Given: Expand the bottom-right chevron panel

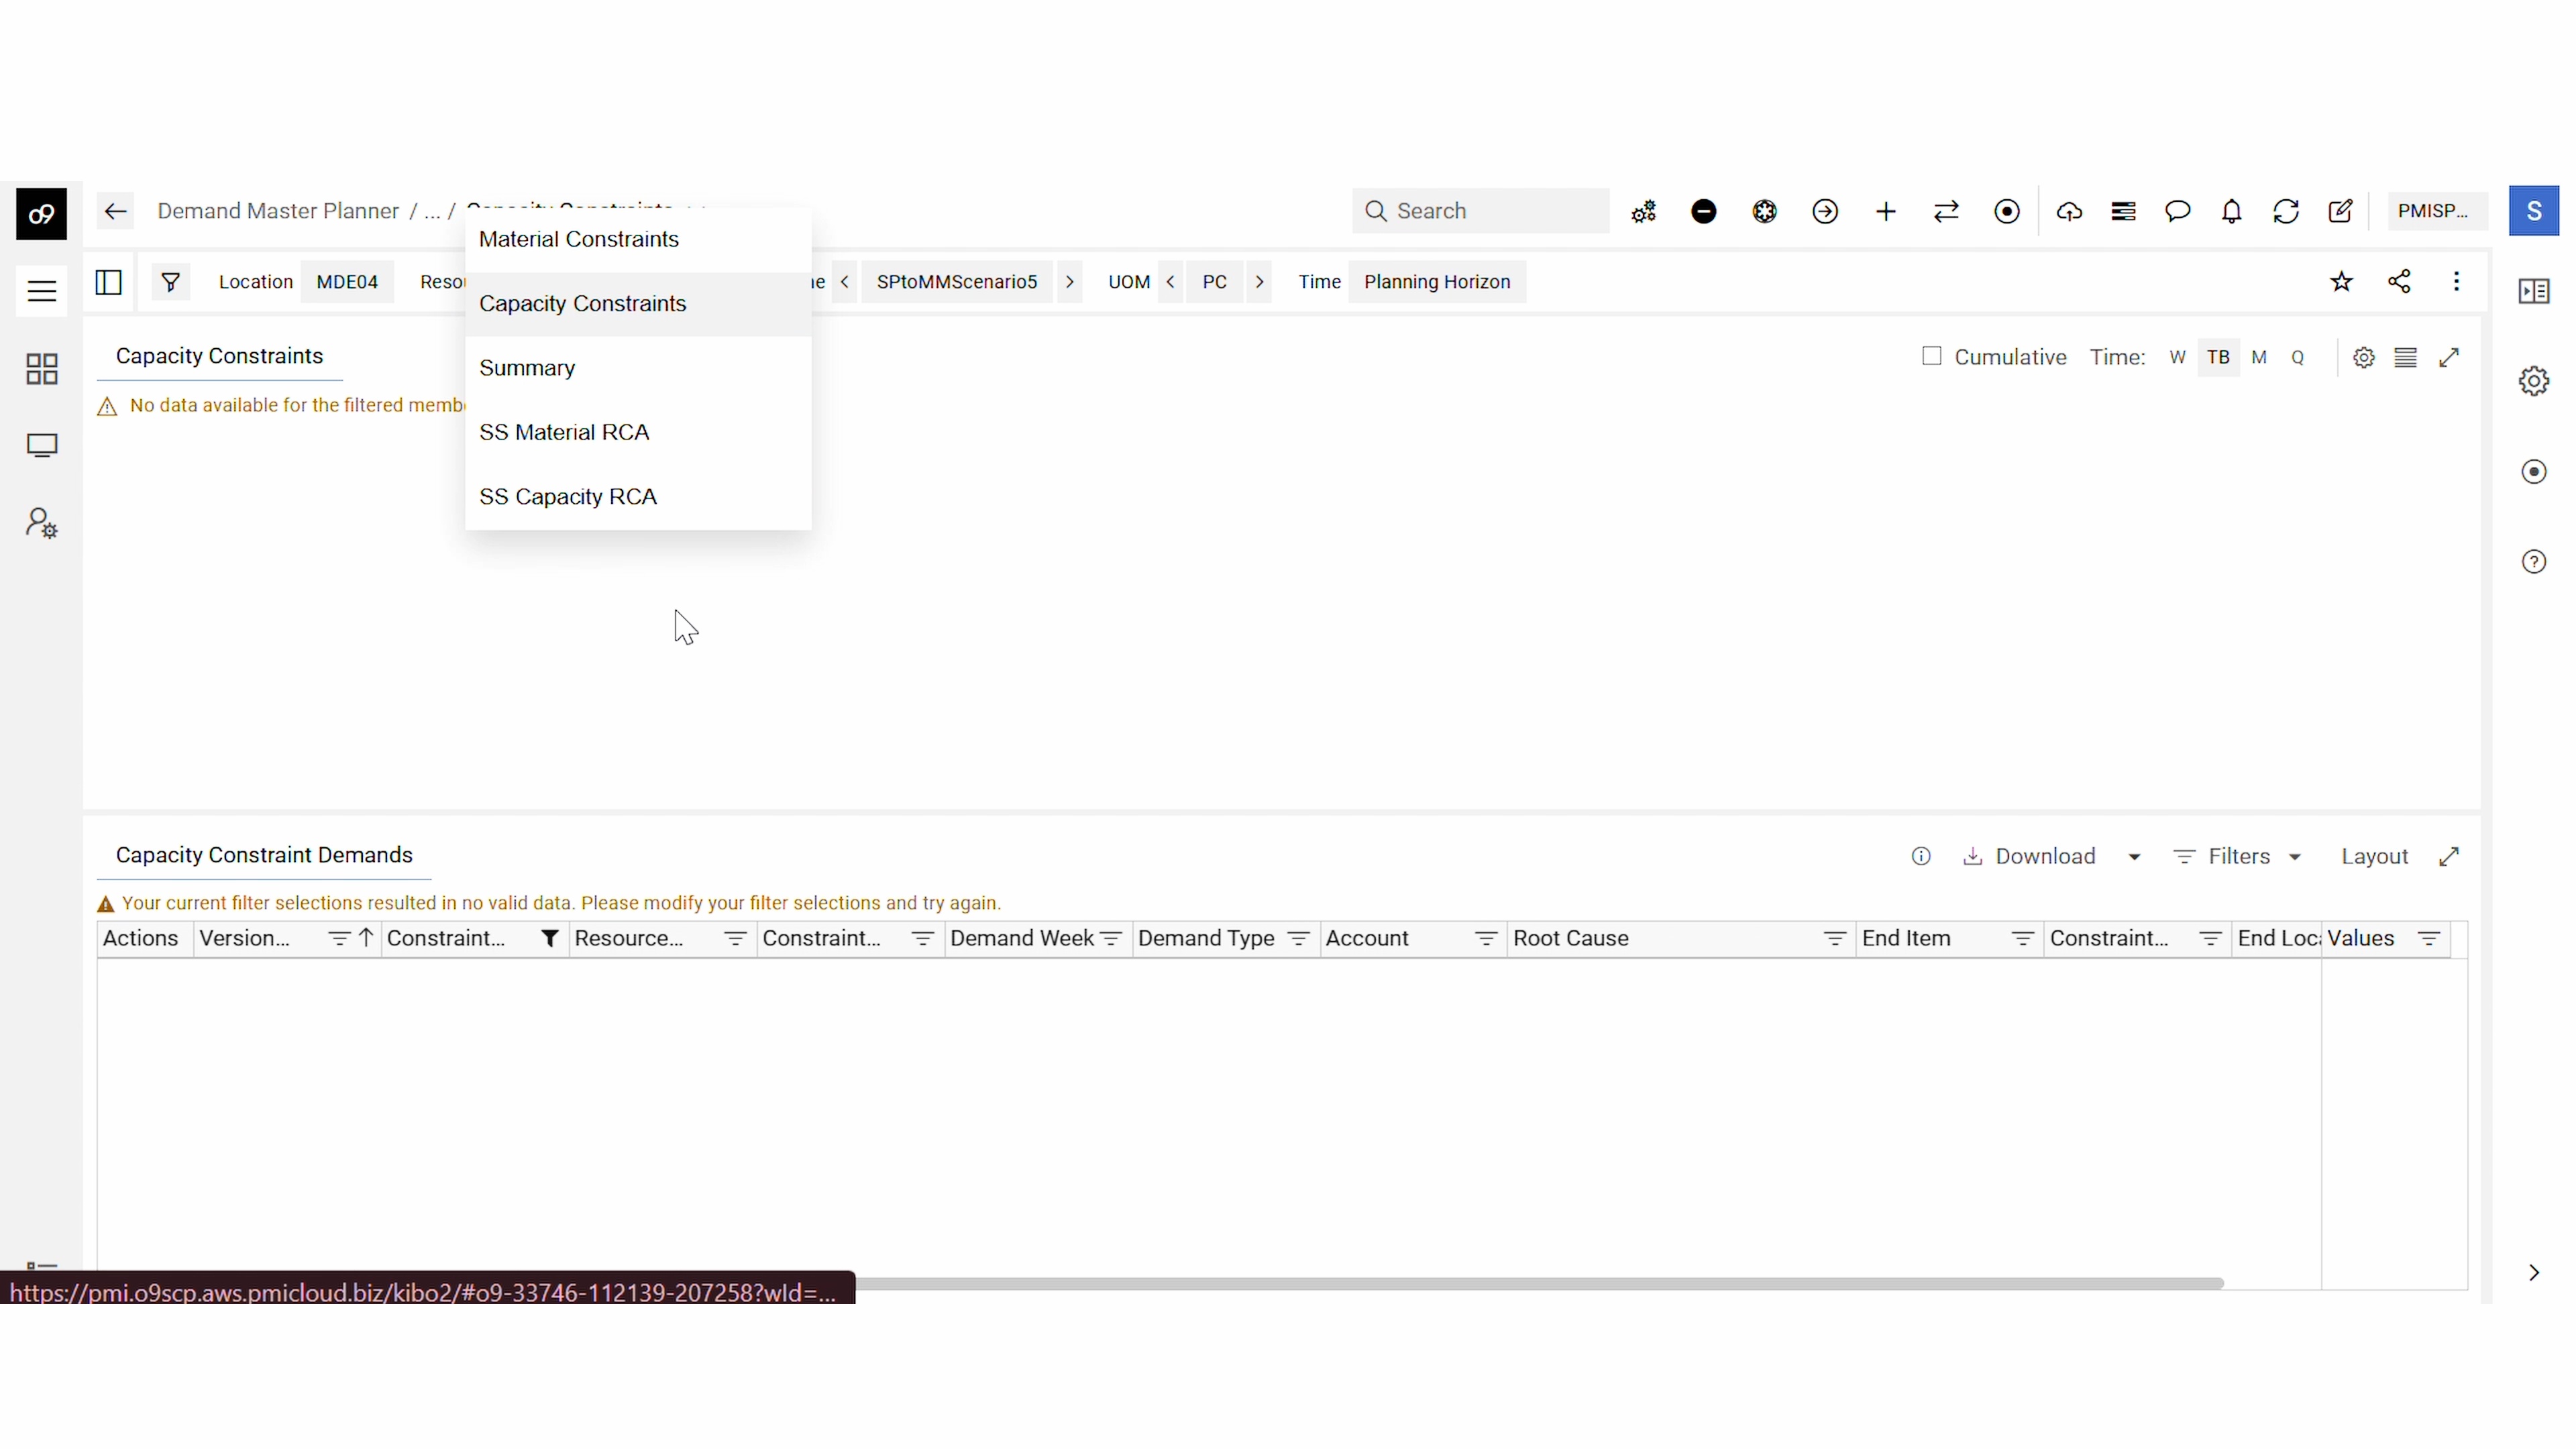Looking at the screenshot, I should [2533, 1273].
